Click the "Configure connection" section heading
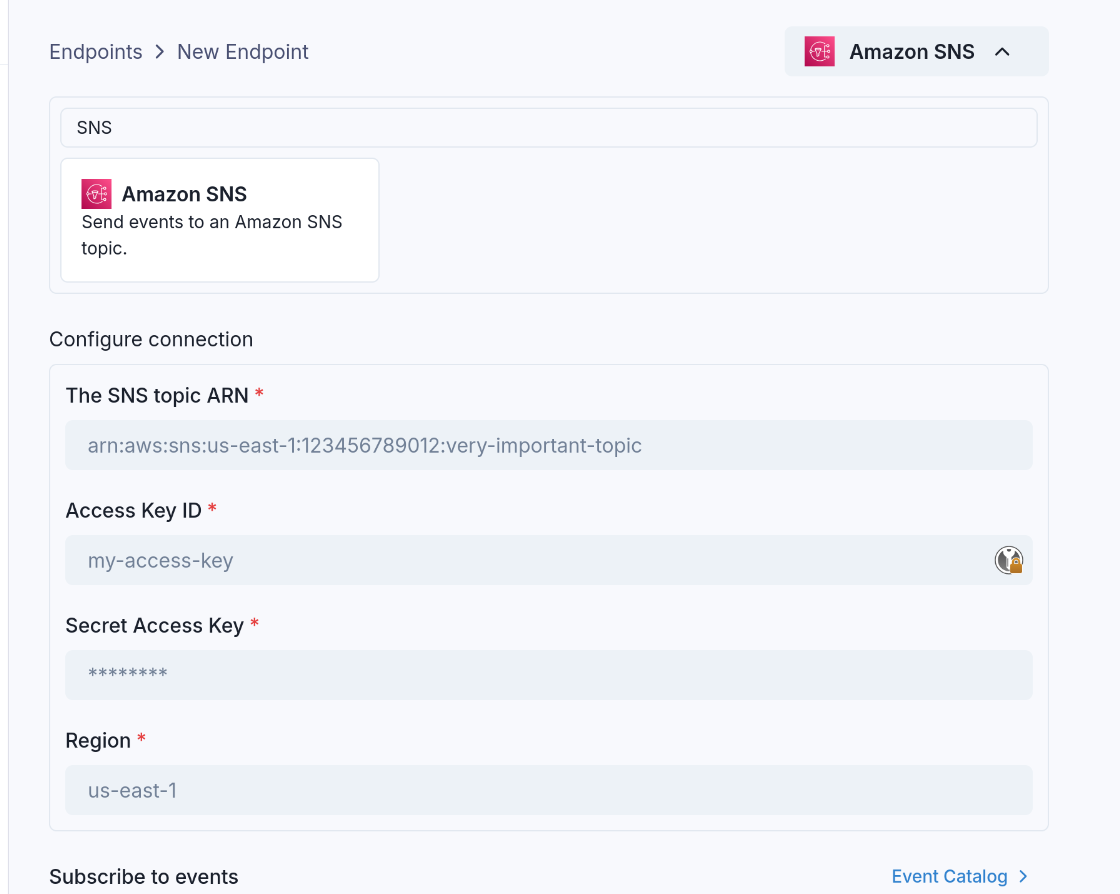This screenshot has width=1120, height=894. pyautogui.click(x=151, y=340)
